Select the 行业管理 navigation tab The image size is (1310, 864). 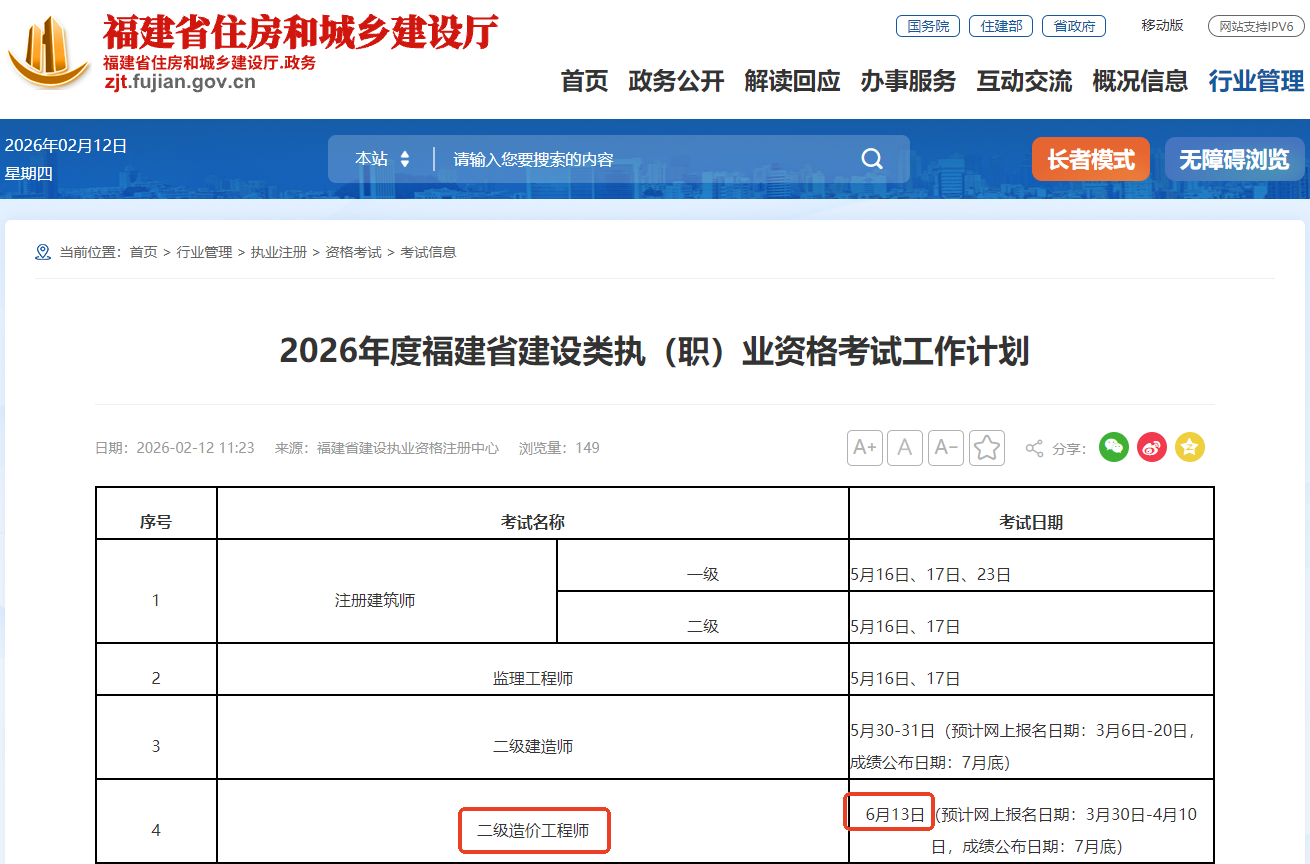tap(1254, 81)
